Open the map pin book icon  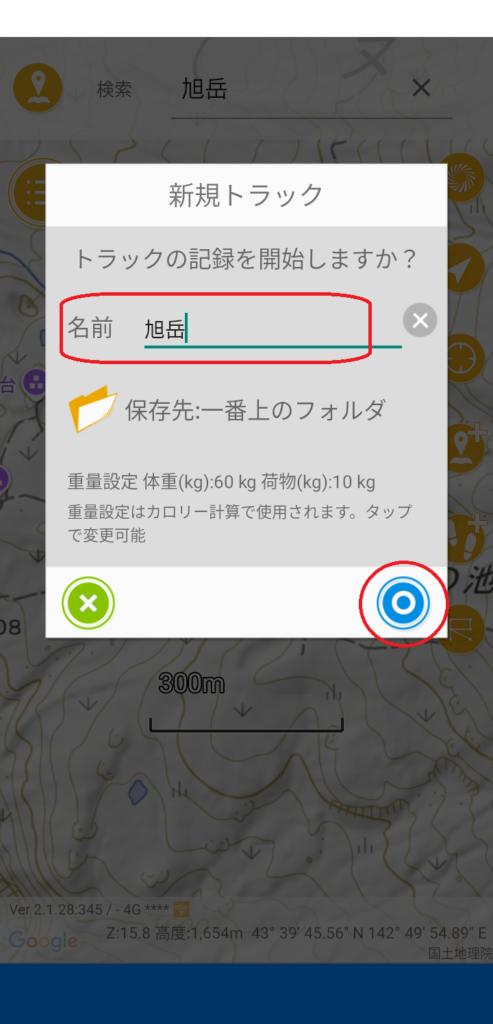[x=38, y=88]
